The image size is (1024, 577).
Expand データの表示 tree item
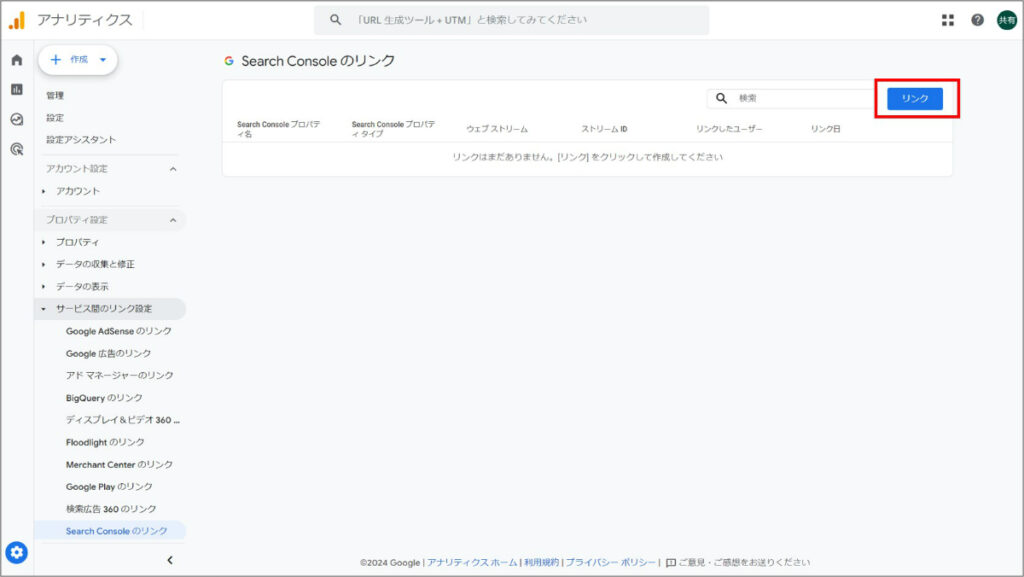point(44,287)
